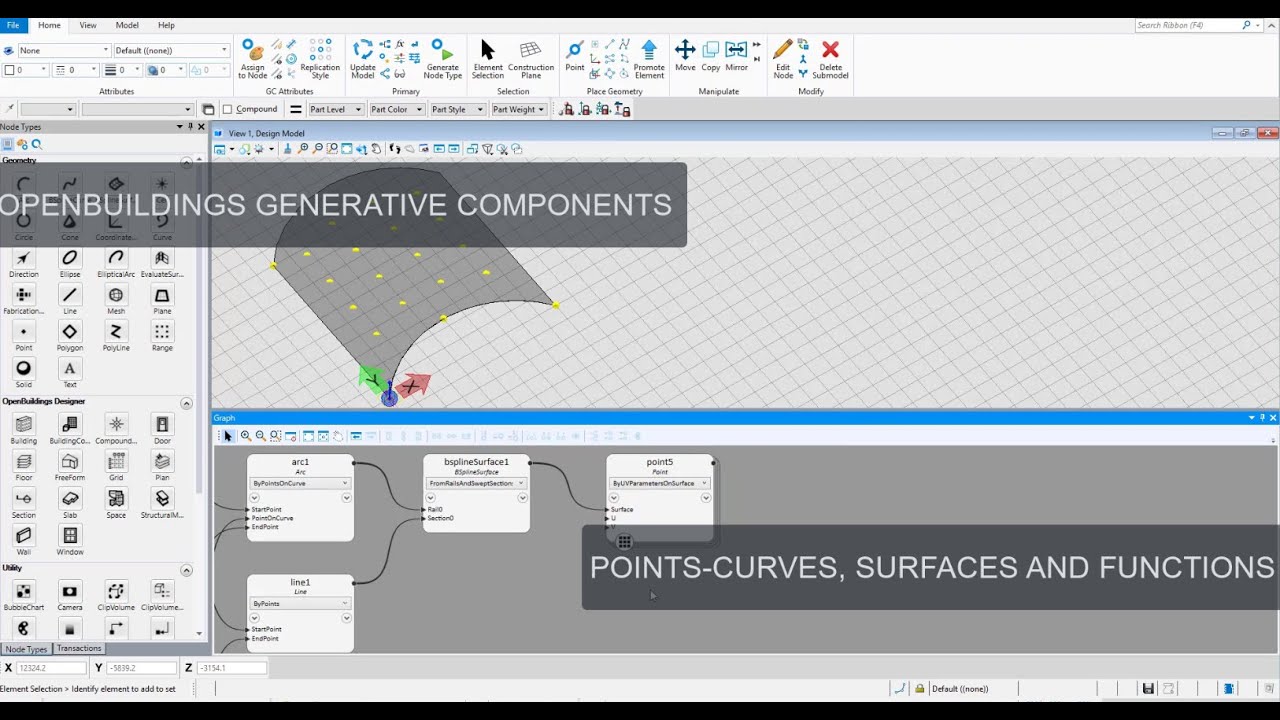Select the Mirror manipulate tool
This screenshot has width=1280, height=720.
737,50
